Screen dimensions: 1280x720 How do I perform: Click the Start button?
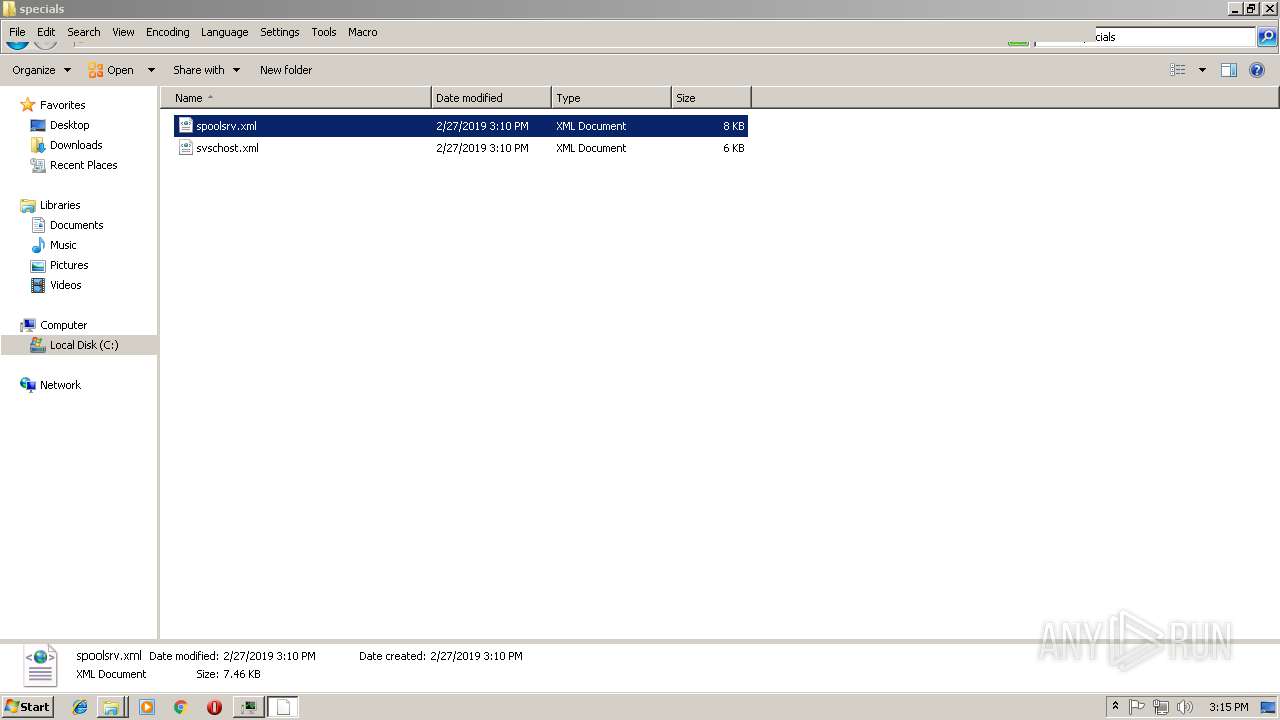pos(27,707)
